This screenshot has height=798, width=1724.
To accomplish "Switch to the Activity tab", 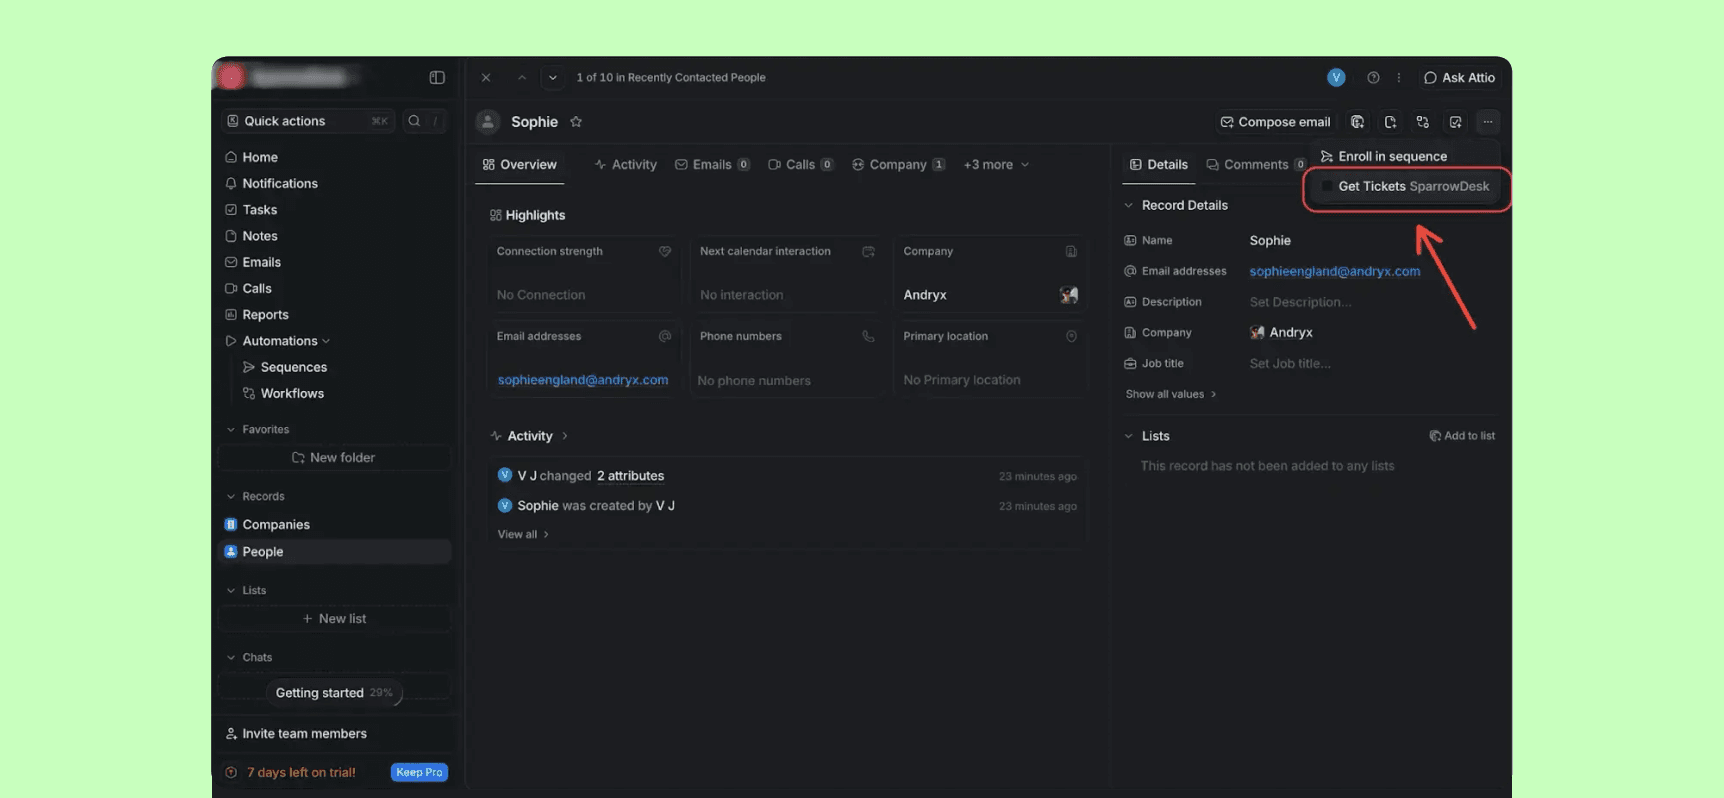I will click(625, 165).
